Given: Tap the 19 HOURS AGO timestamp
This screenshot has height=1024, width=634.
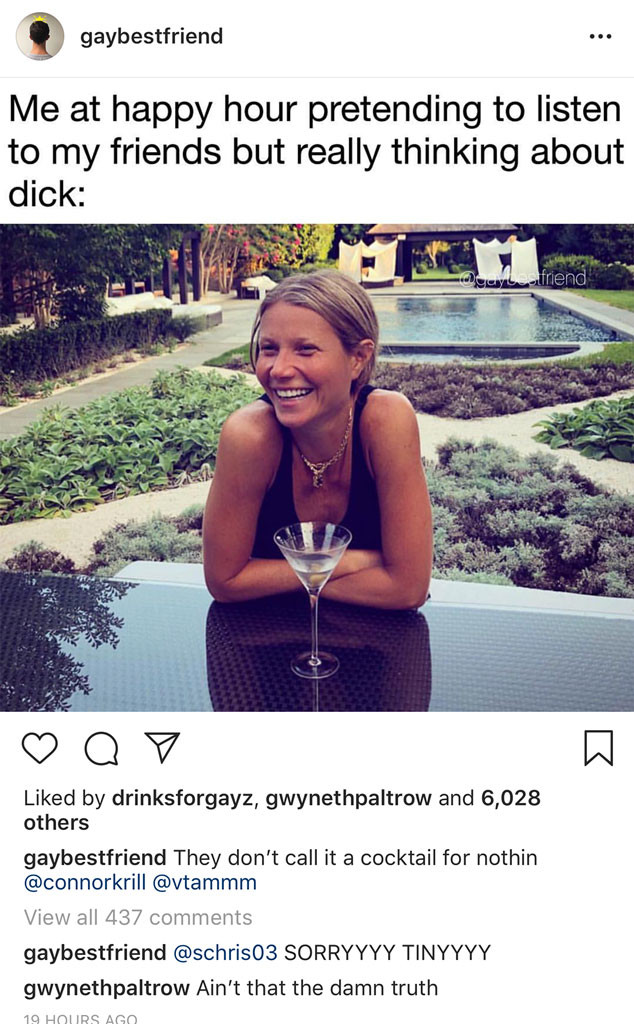Looking at the screenshot, I should point(80,1018).
